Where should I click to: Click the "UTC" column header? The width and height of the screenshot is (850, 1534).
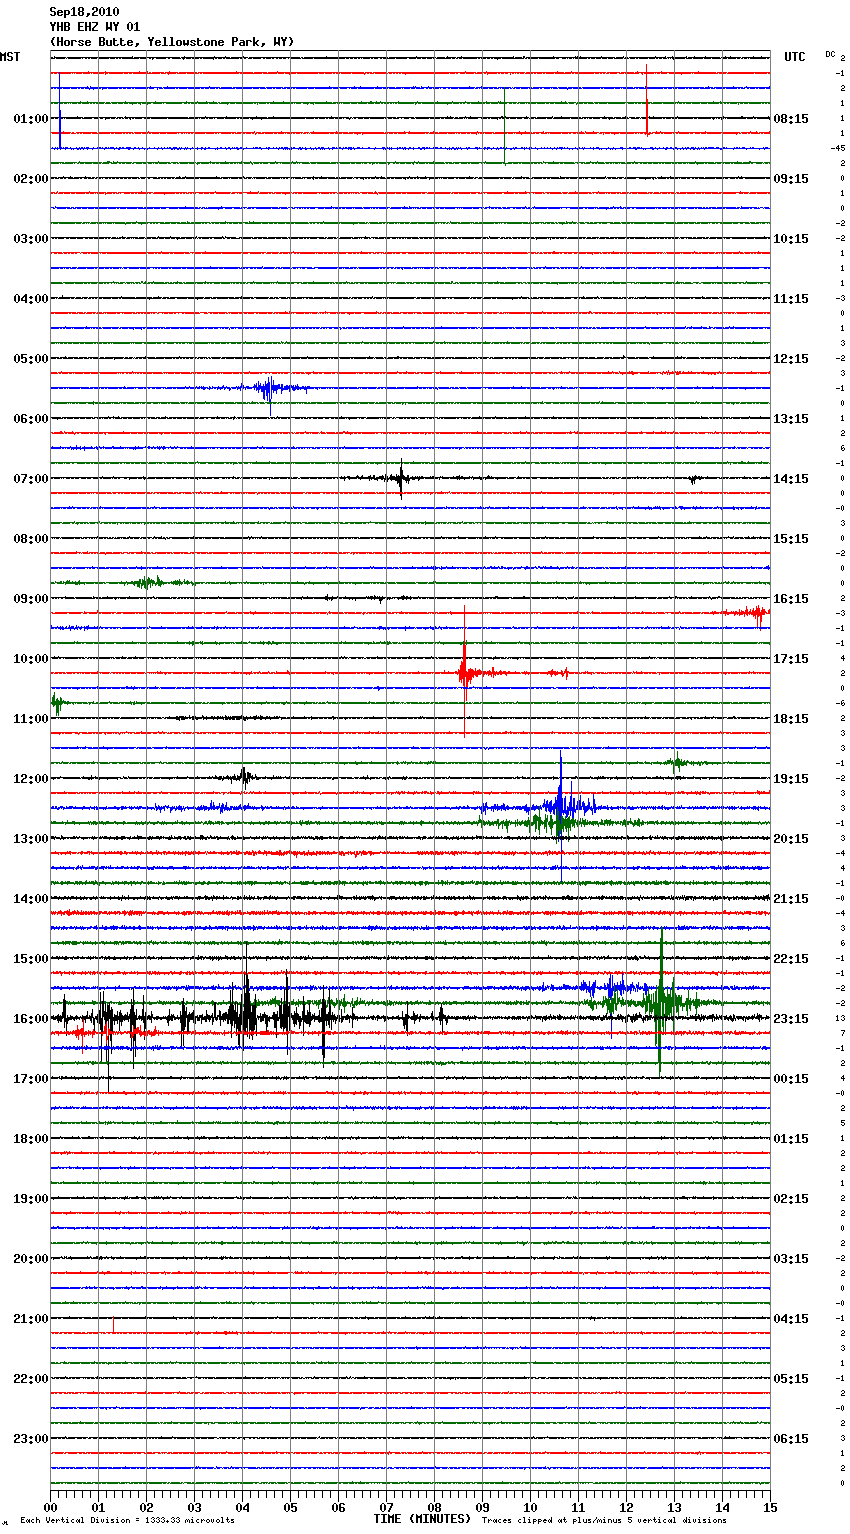coord(795,57)
